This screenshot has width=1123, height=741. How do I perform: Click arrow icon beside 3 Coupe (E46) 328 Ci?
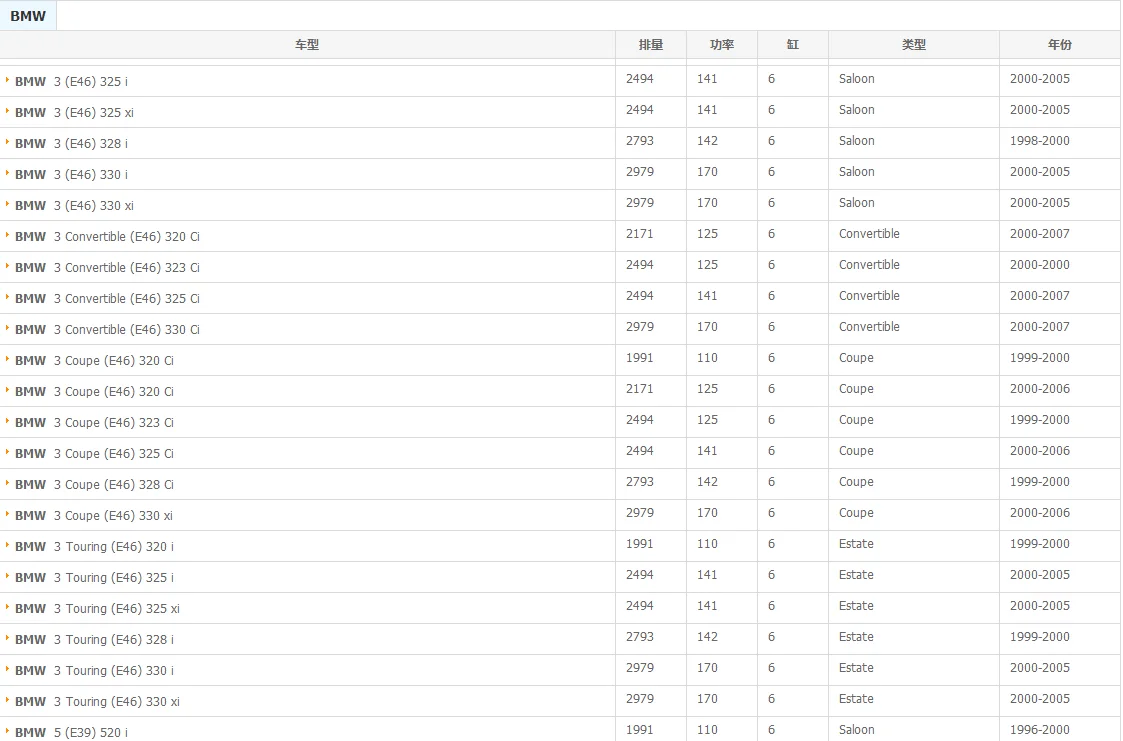7,483
